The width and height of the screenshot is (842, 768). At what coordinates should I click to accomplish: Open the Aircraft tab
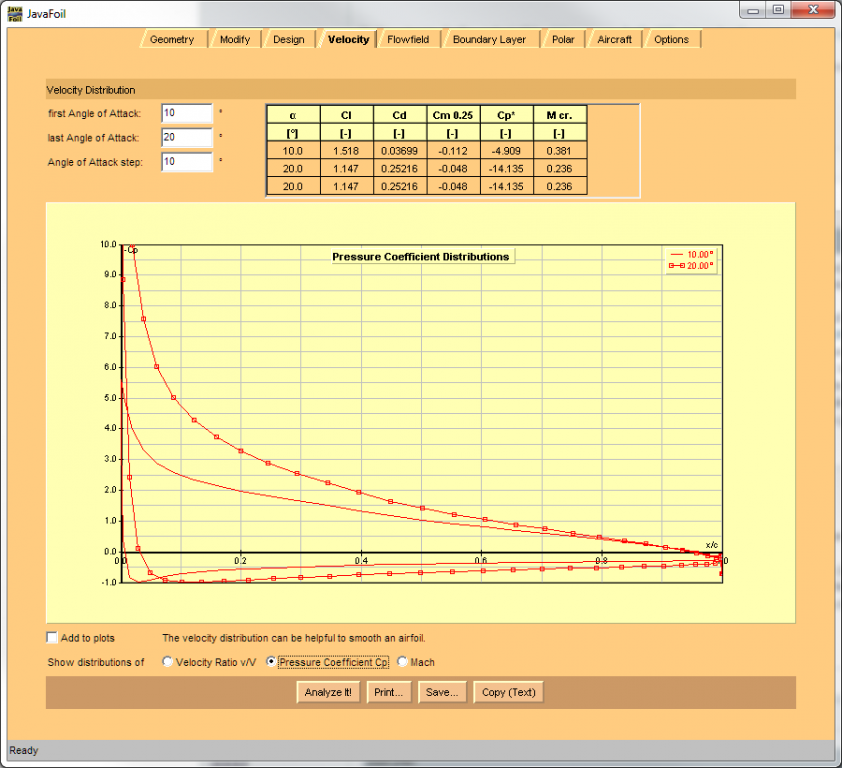(614, 40)
